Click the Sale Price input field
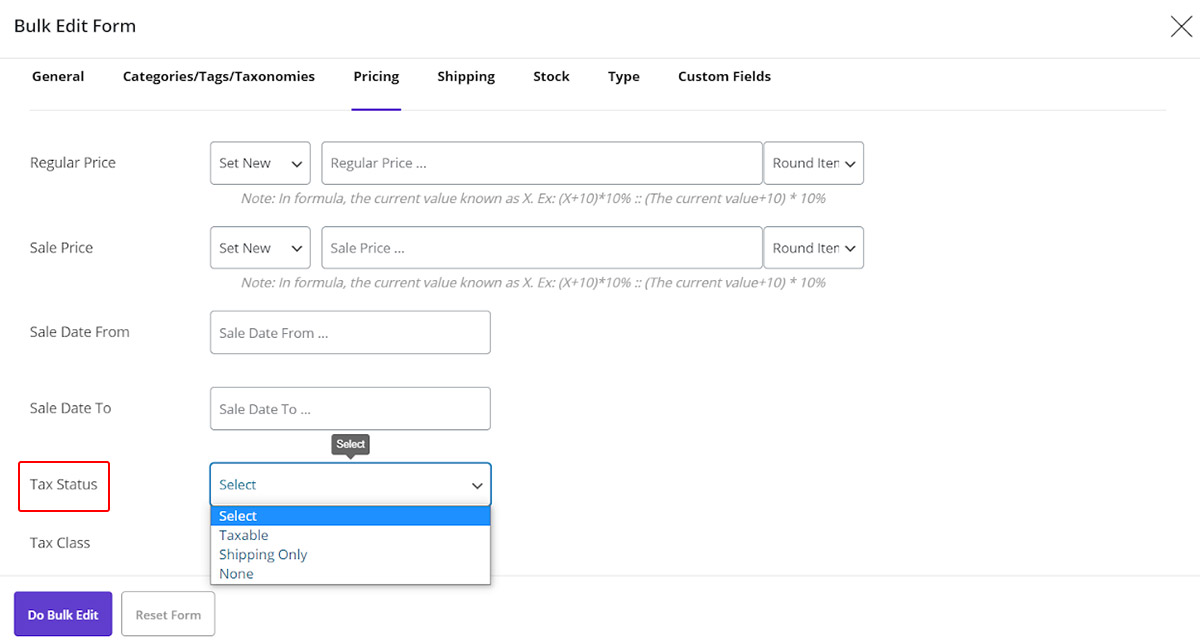Image resolution: width=1200 pixels, height=643 pixels. pos(541,248)
